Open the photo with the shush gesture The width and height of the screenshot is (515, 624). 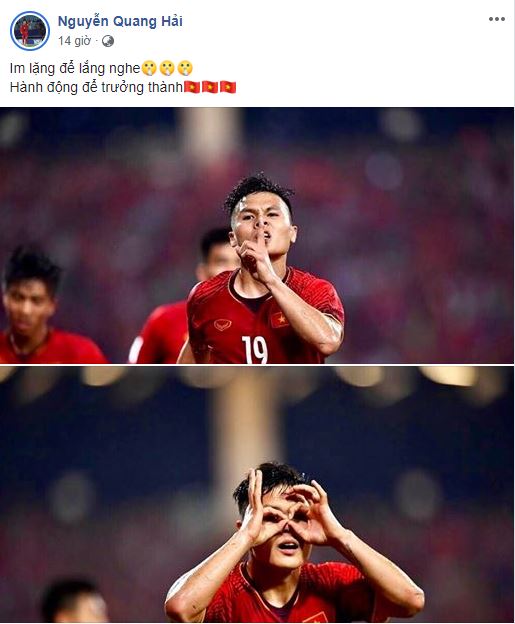point(257,235)
